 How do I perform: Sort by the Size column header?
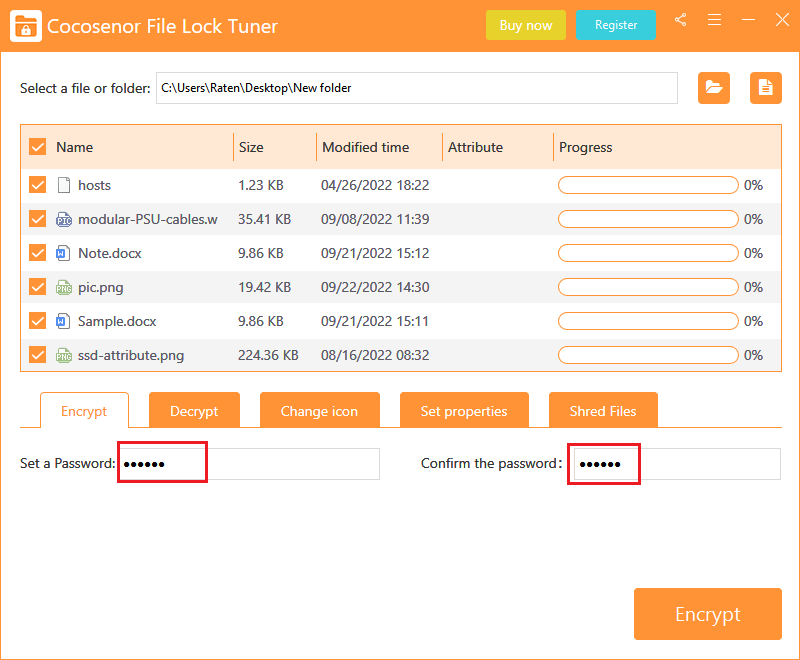pos(252,147)
